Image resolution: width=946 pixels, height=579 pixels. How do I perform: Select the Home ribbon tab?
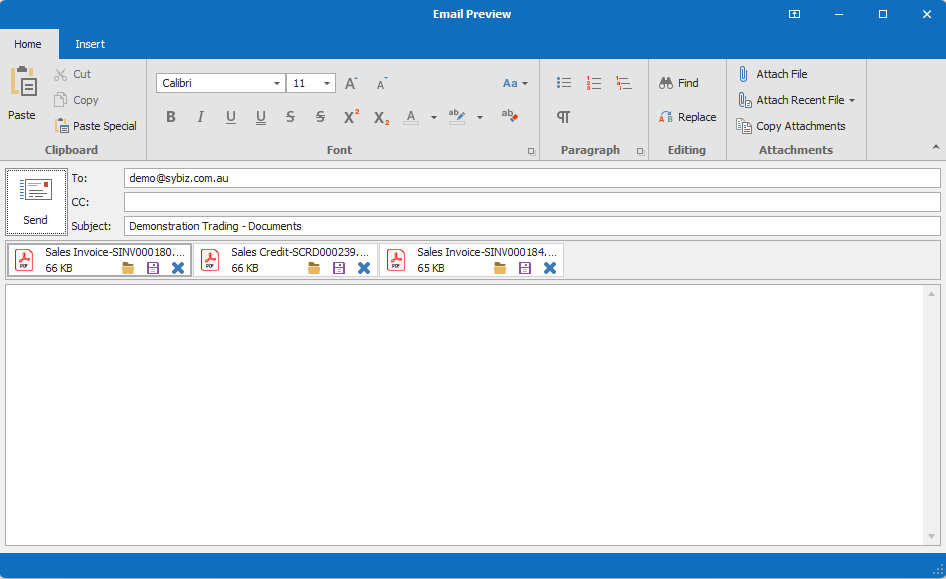point(28,44)
